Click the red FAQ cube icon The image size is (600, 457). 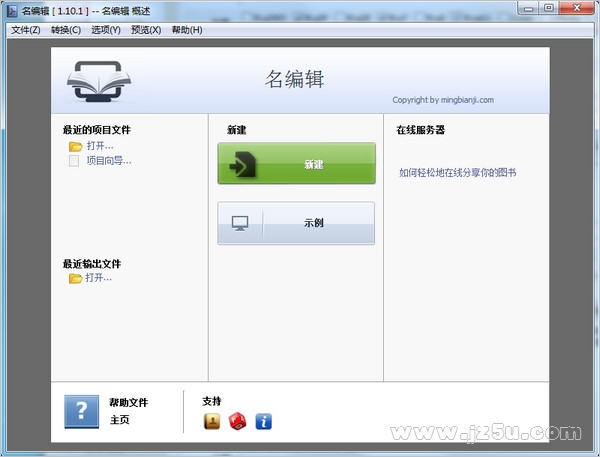pos(237,421)
